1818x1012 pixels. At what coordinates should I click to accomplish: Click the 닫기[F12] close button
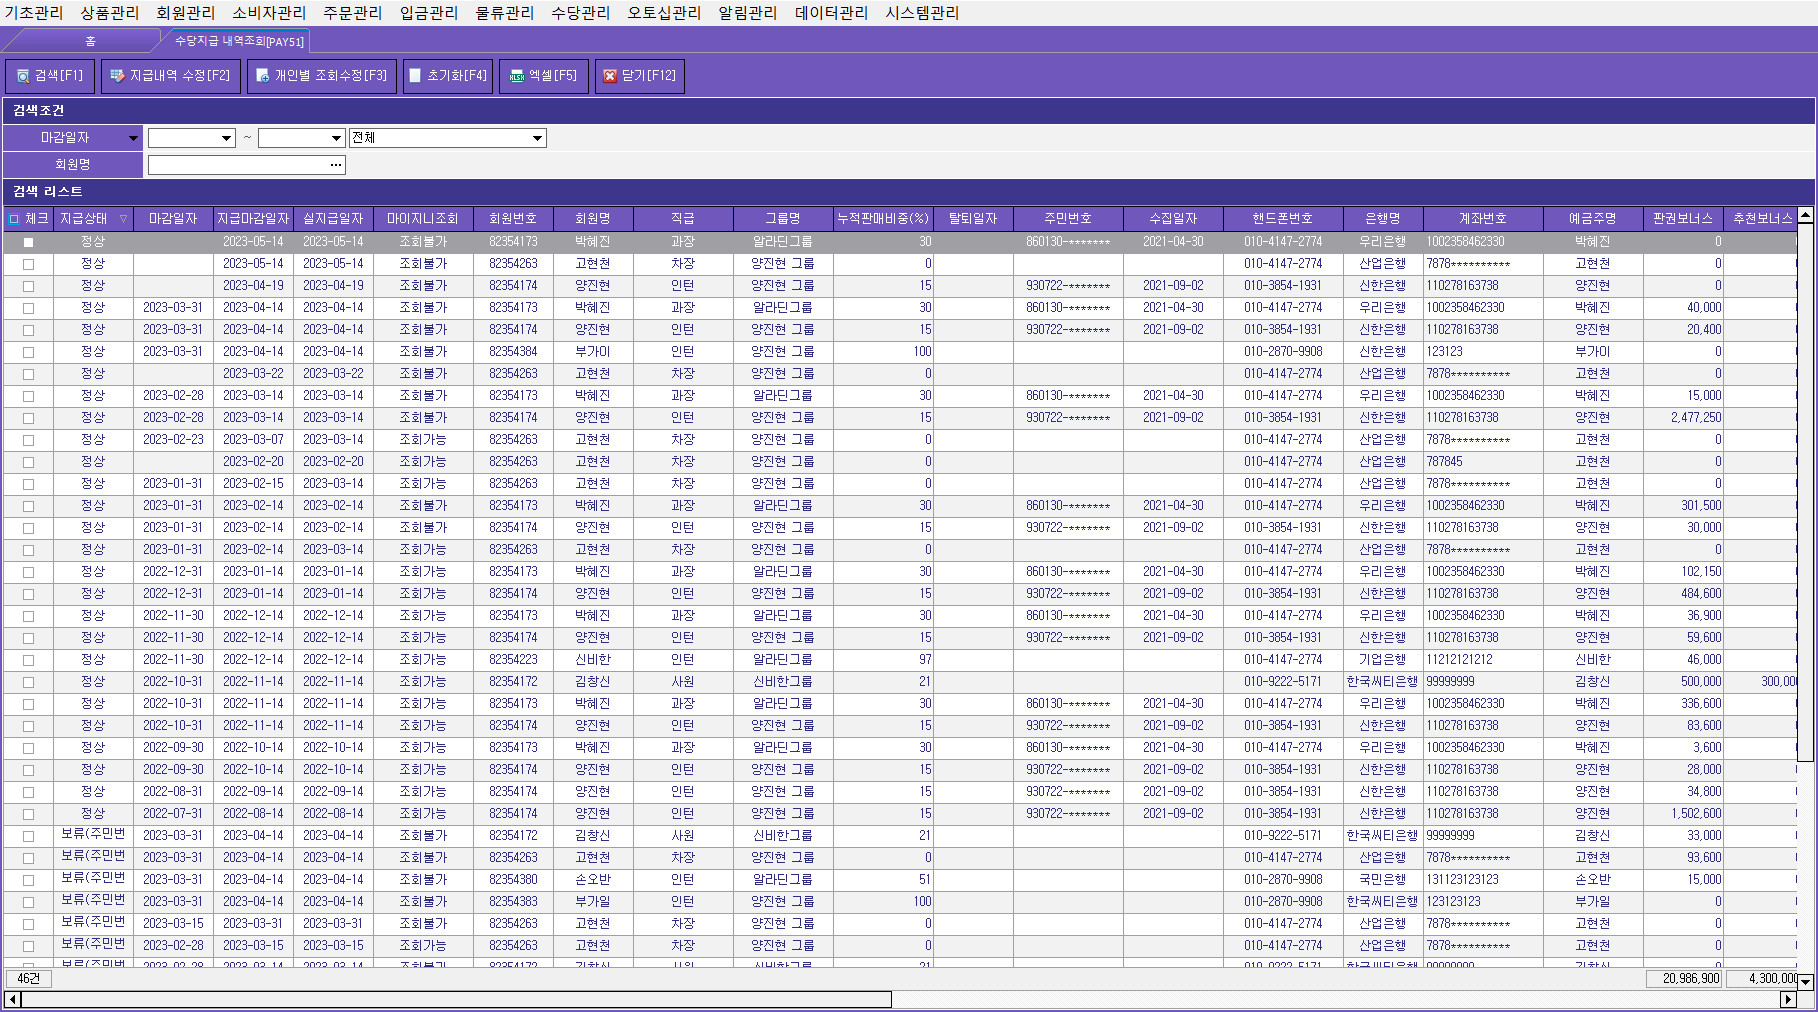point(640,76)
